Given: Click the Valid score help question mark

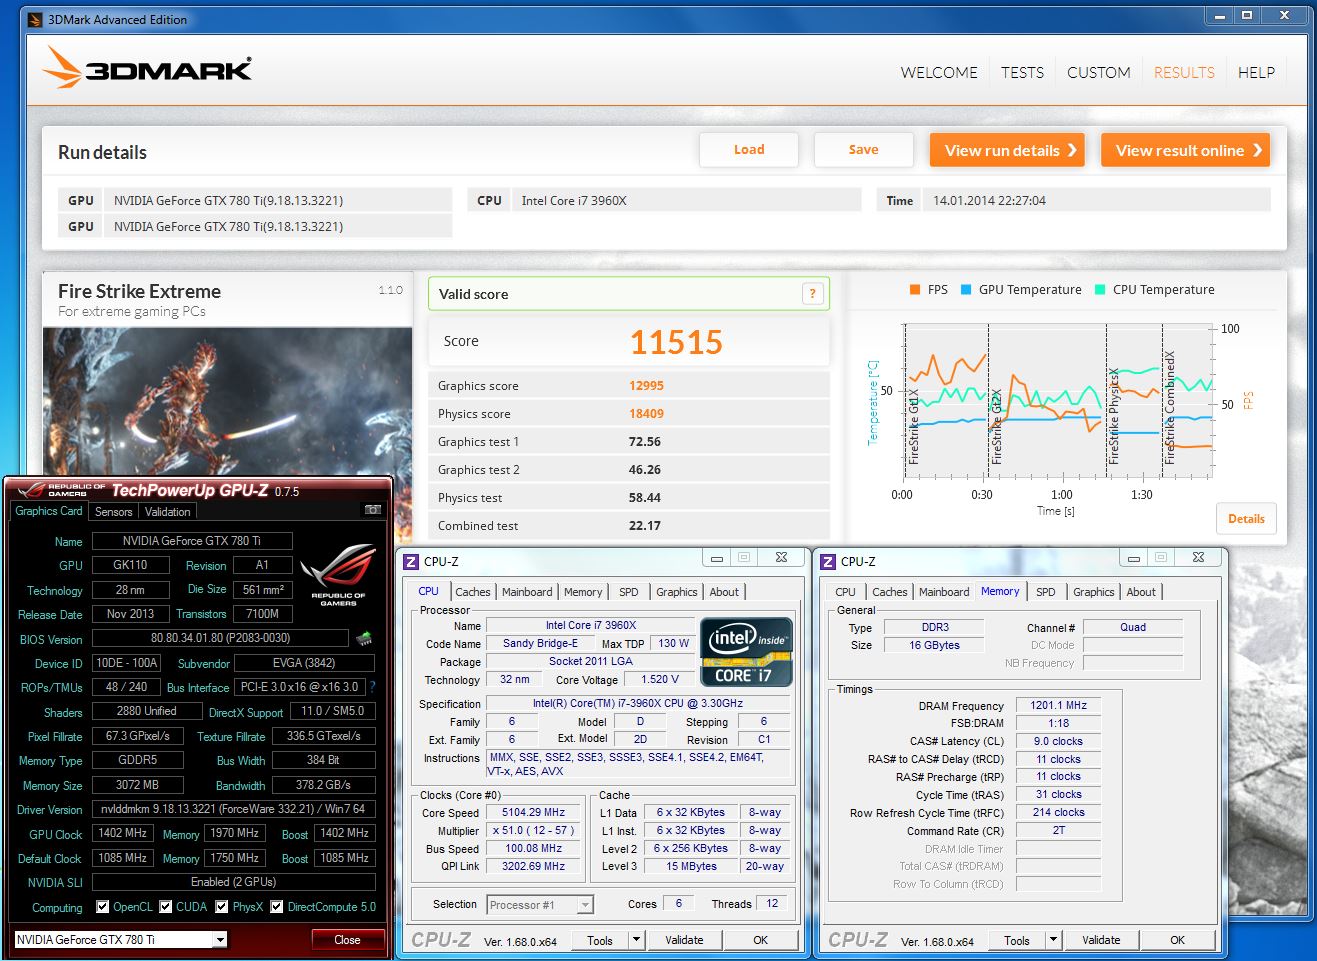Looking at the screenshot, I should click(x=813, y=293).
